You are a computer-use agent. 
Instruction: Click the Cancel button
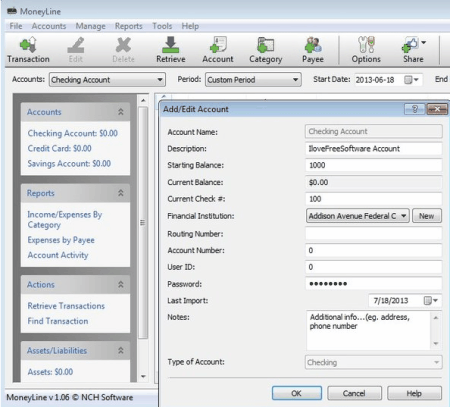coord(354,393)
